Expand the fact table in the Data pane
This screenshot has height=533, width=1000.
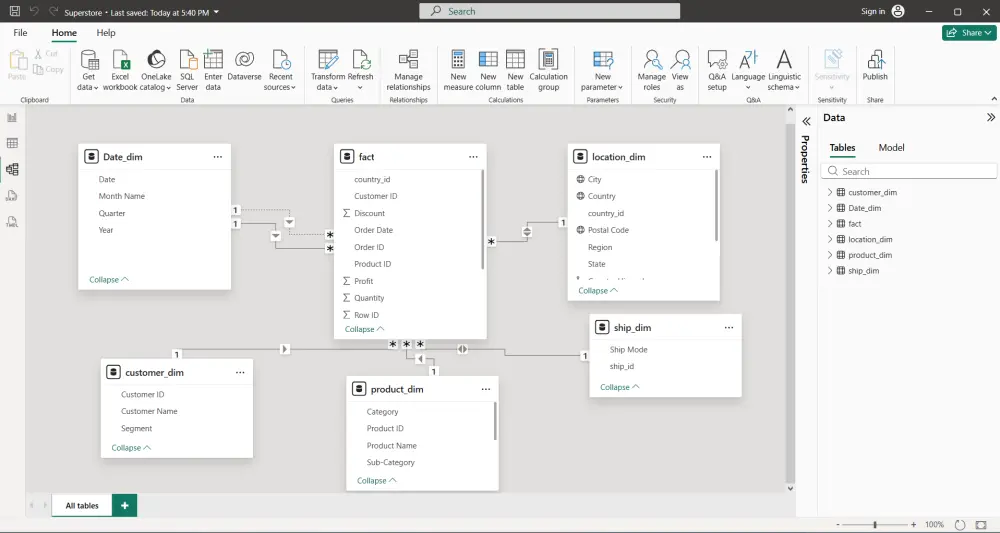click(830, 223)
